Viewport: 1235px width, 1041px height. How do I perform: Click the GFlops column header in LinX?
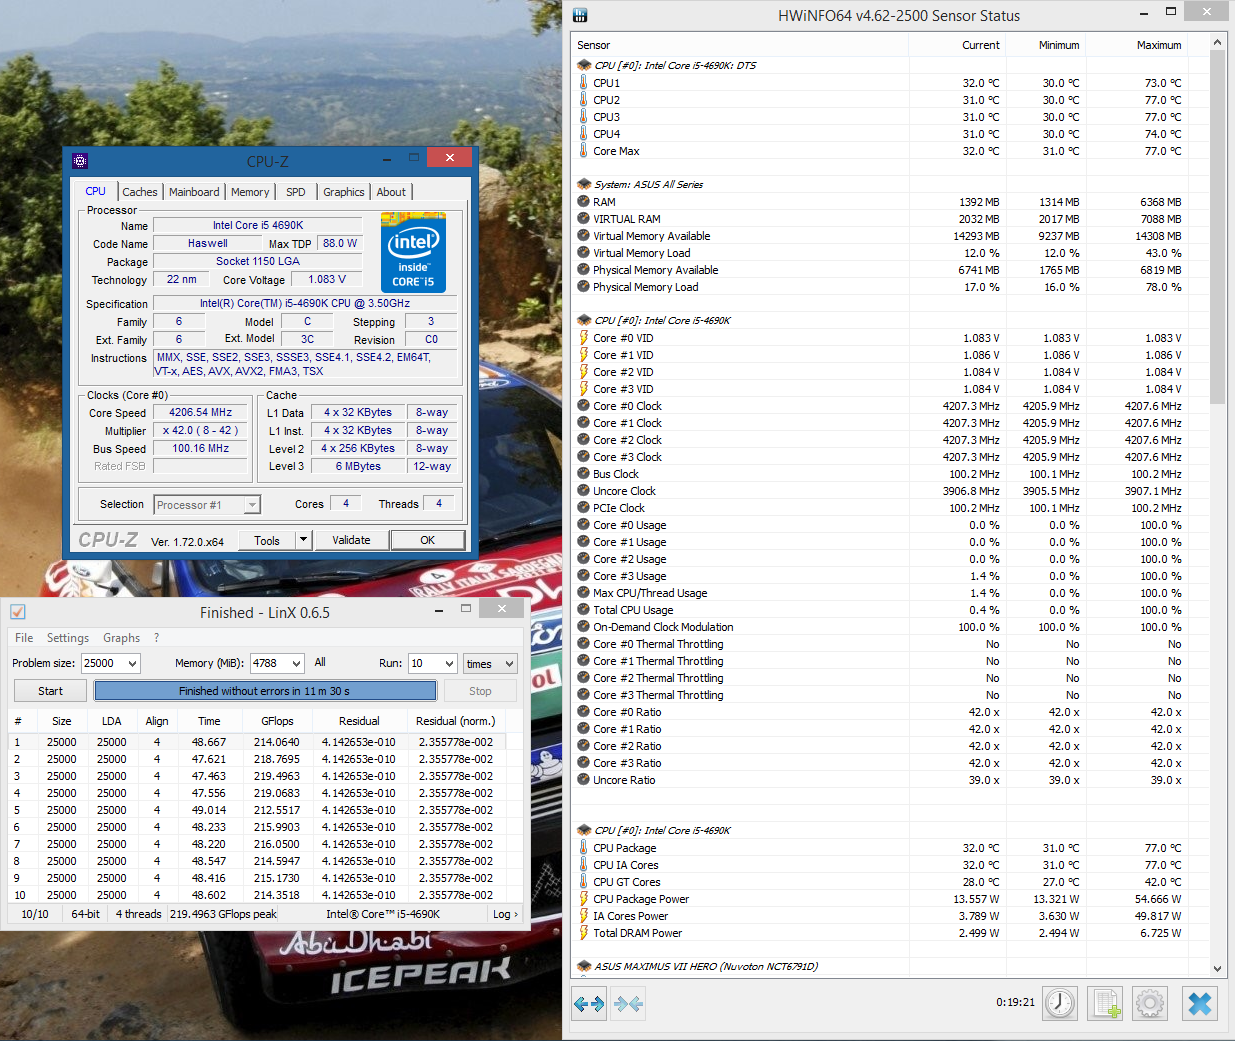(277, 721)
